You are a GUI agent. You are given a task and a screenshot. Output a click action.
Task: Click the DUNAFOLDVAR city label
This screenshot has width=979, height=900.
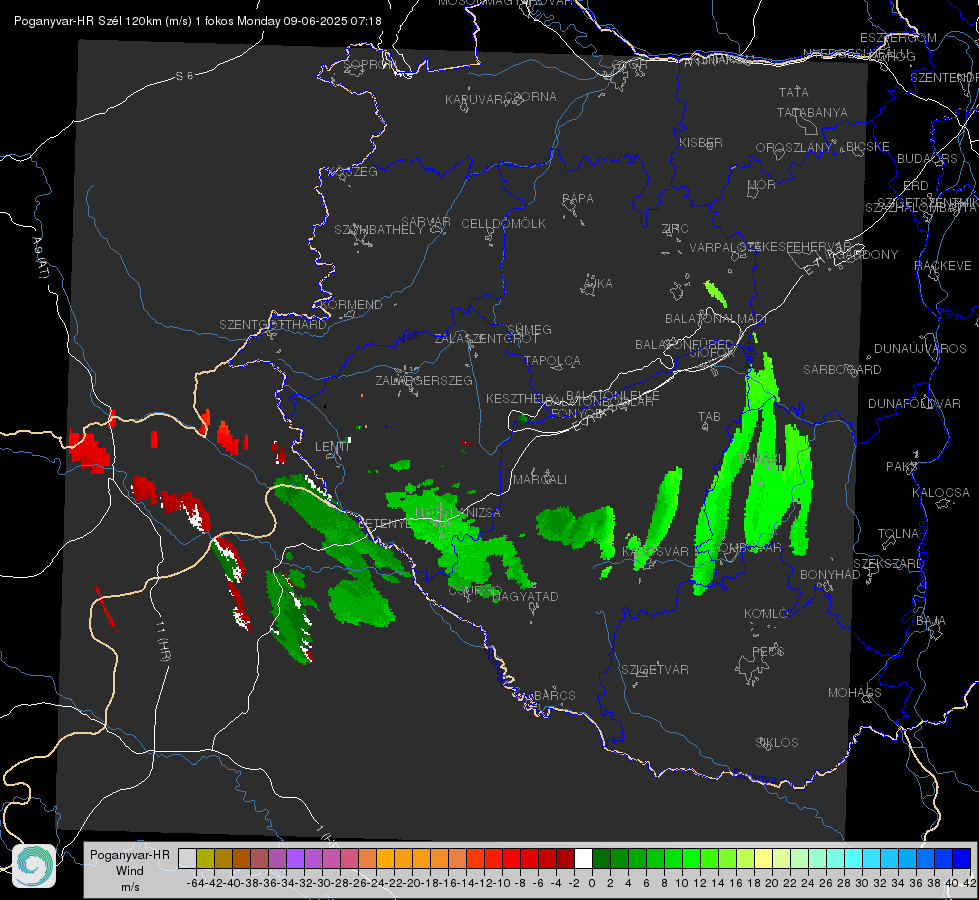[x=914, y=403]
